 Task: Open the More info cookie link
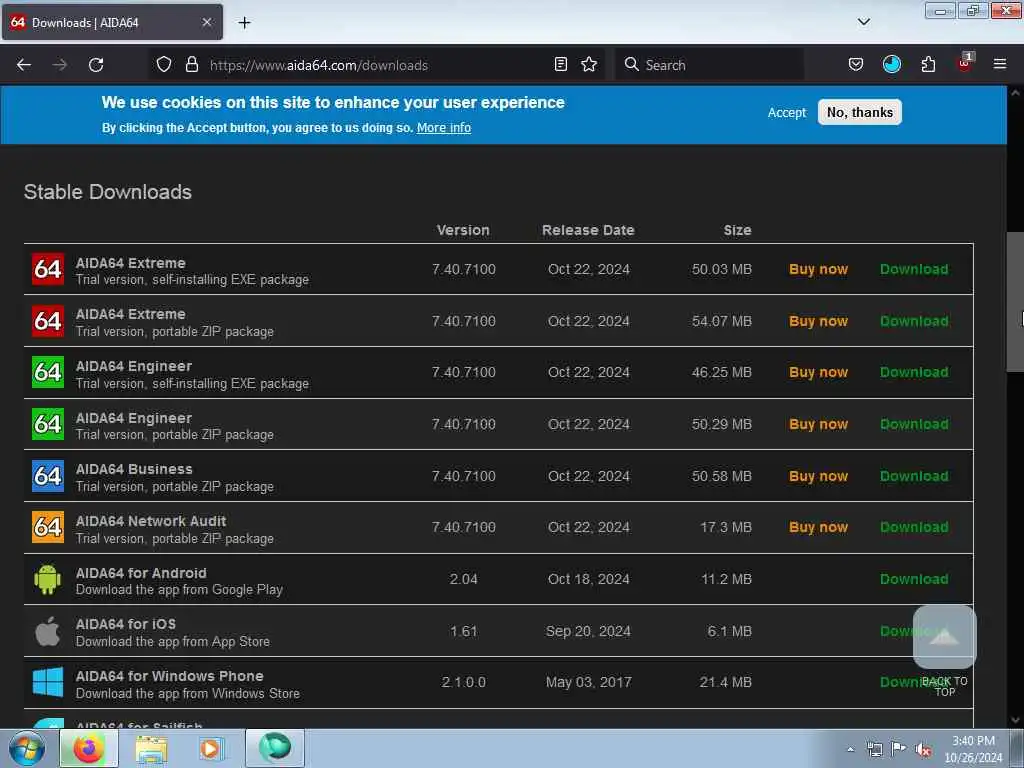coord(443,128)
